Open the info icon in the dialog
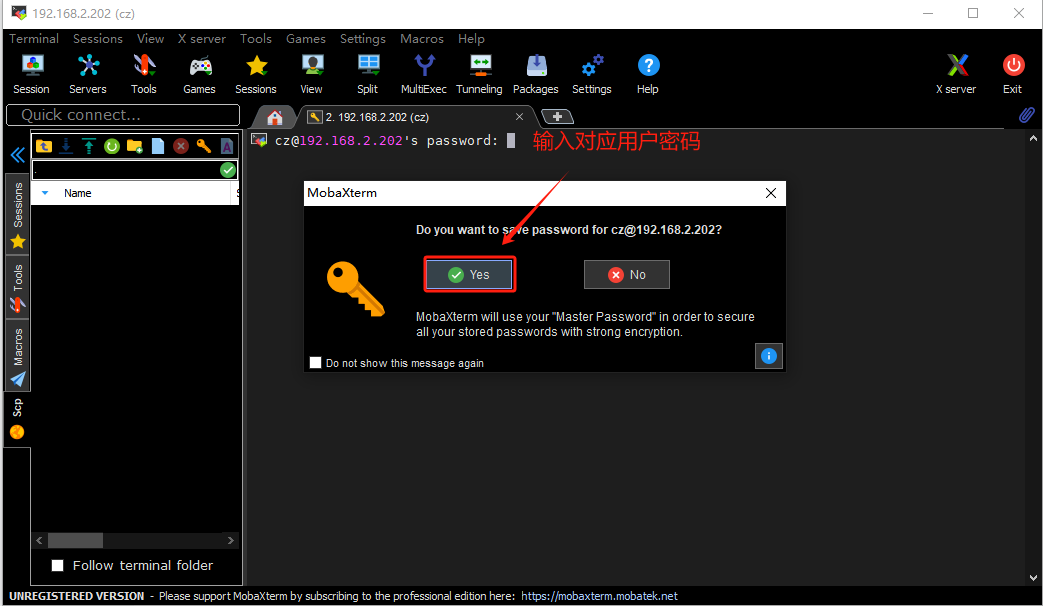The width and height of the screenshot is (1043, 606). [x=768, y=356]
